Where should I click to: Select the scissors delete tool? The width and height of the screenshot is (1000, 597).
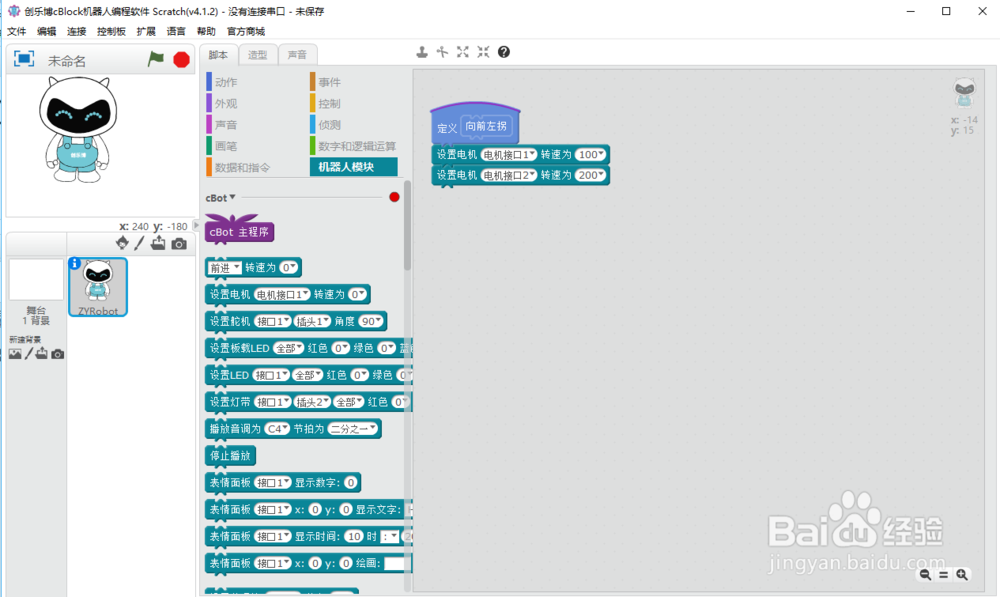point(441,52)
